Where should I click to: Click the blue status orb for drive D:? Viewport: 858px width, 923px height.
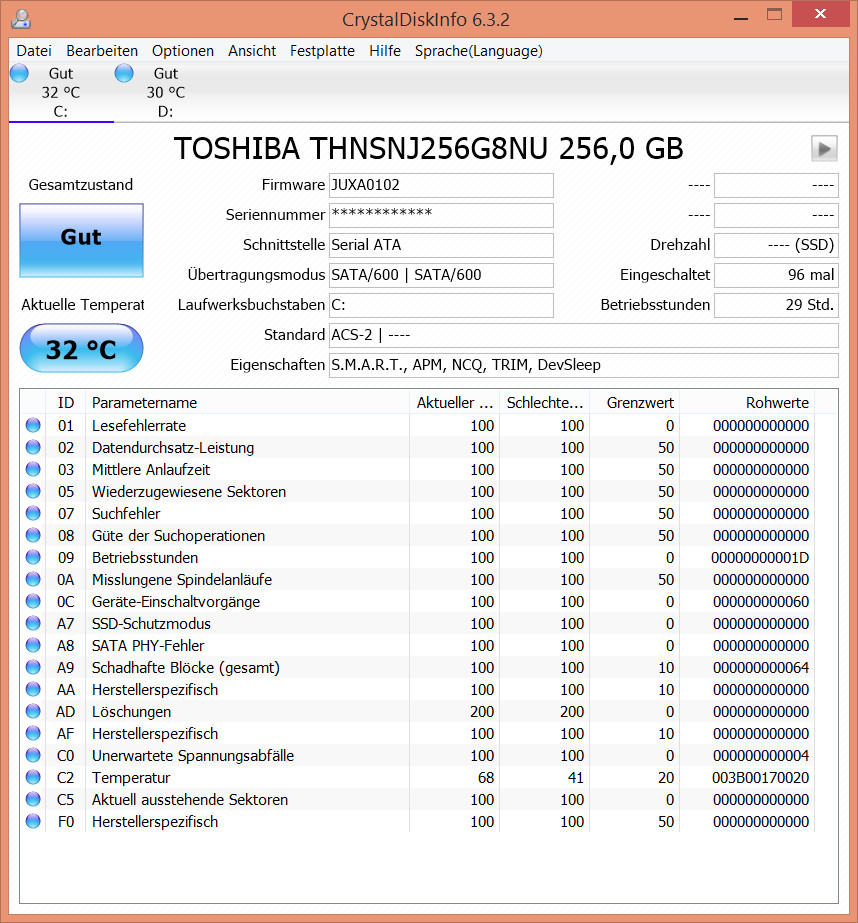point(124,74)
